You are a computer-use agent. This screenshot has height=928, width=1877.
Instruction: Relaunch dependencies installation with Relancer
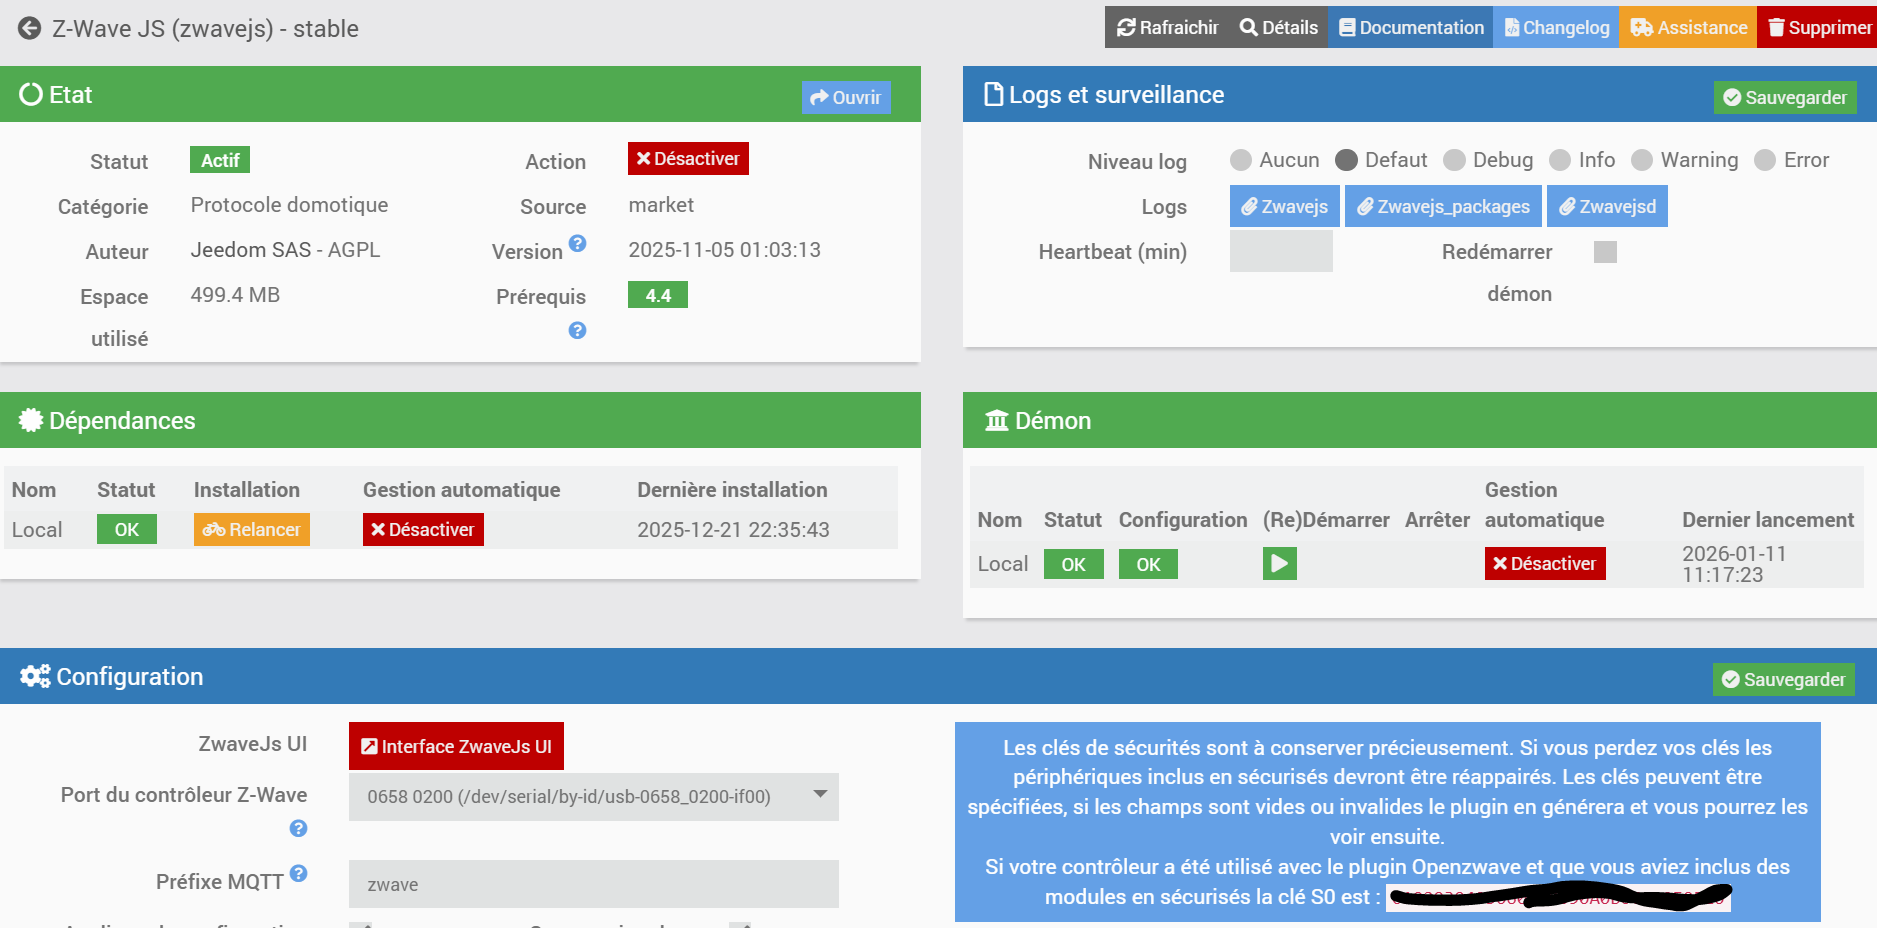pos(252,530)
